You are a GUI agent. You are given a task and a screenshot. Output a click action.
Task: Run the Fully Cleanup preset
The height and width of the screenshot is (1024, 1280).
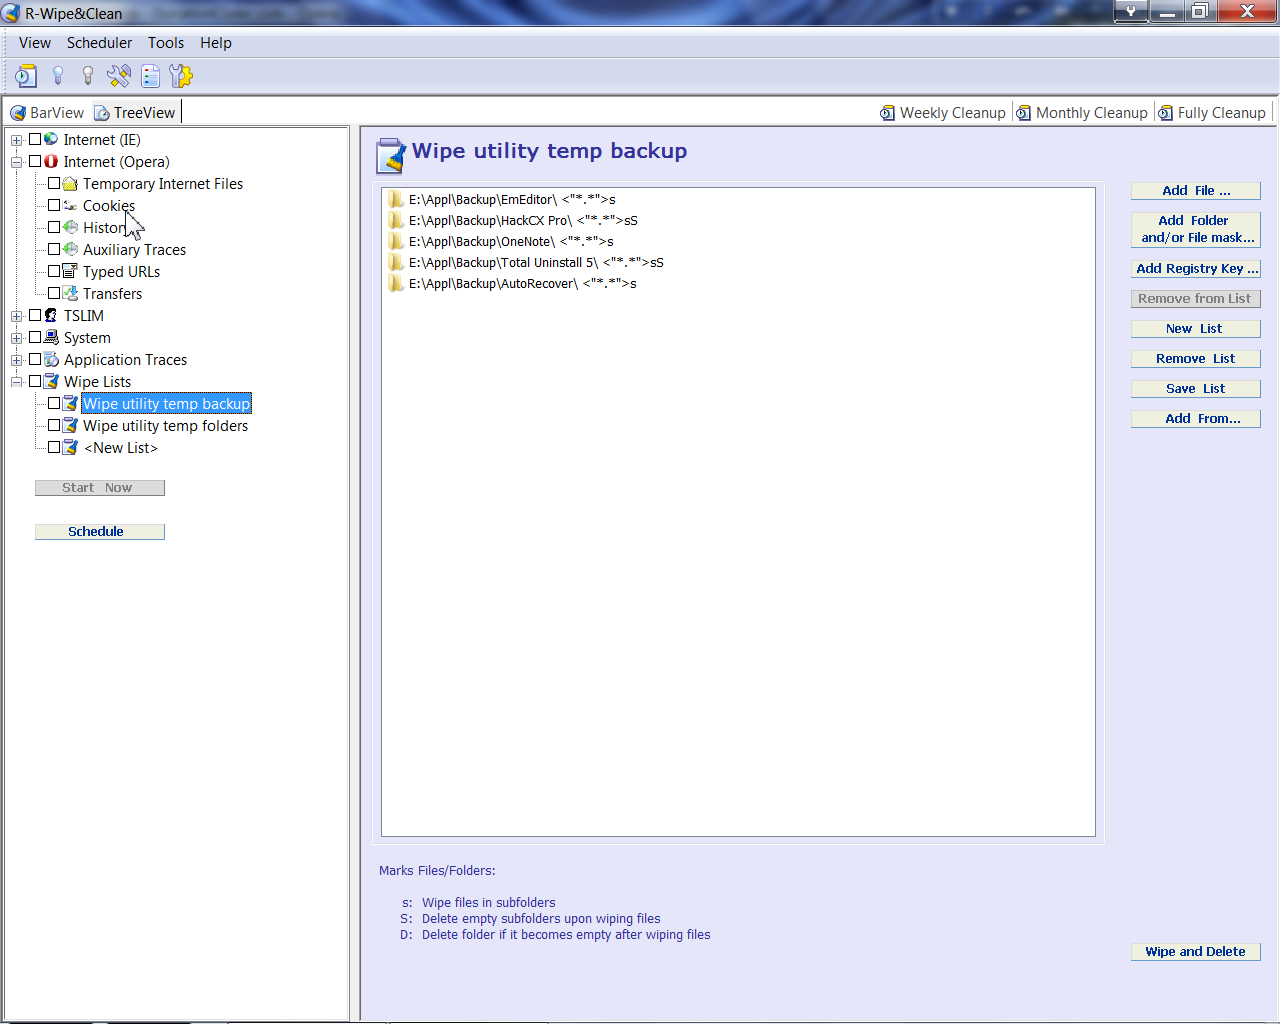(x=1213, y=113)
